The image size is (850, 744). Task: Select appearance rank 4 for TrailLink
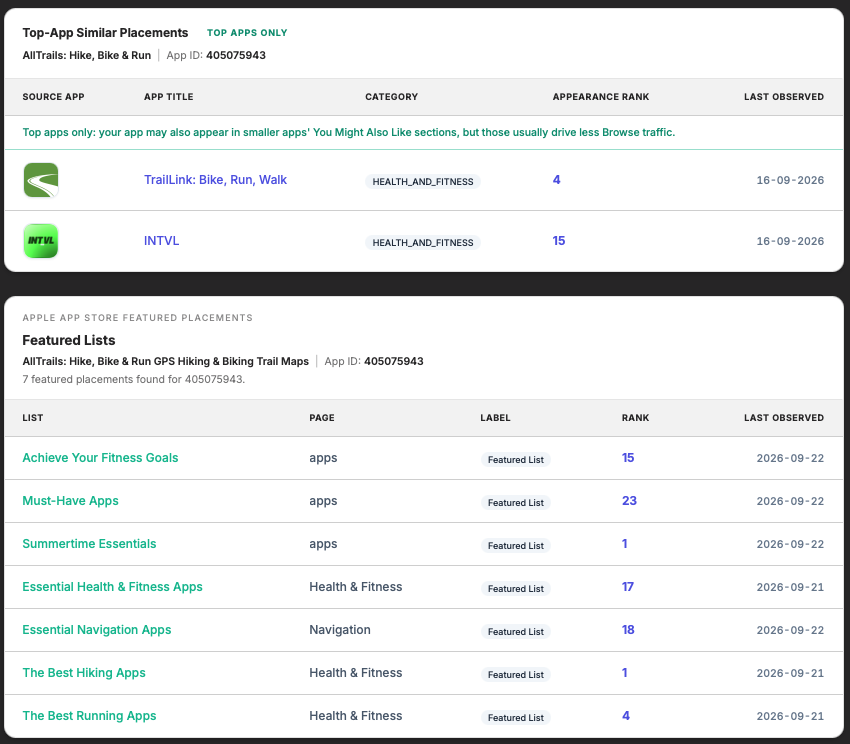pyautogui.click(x=556, y=180)
